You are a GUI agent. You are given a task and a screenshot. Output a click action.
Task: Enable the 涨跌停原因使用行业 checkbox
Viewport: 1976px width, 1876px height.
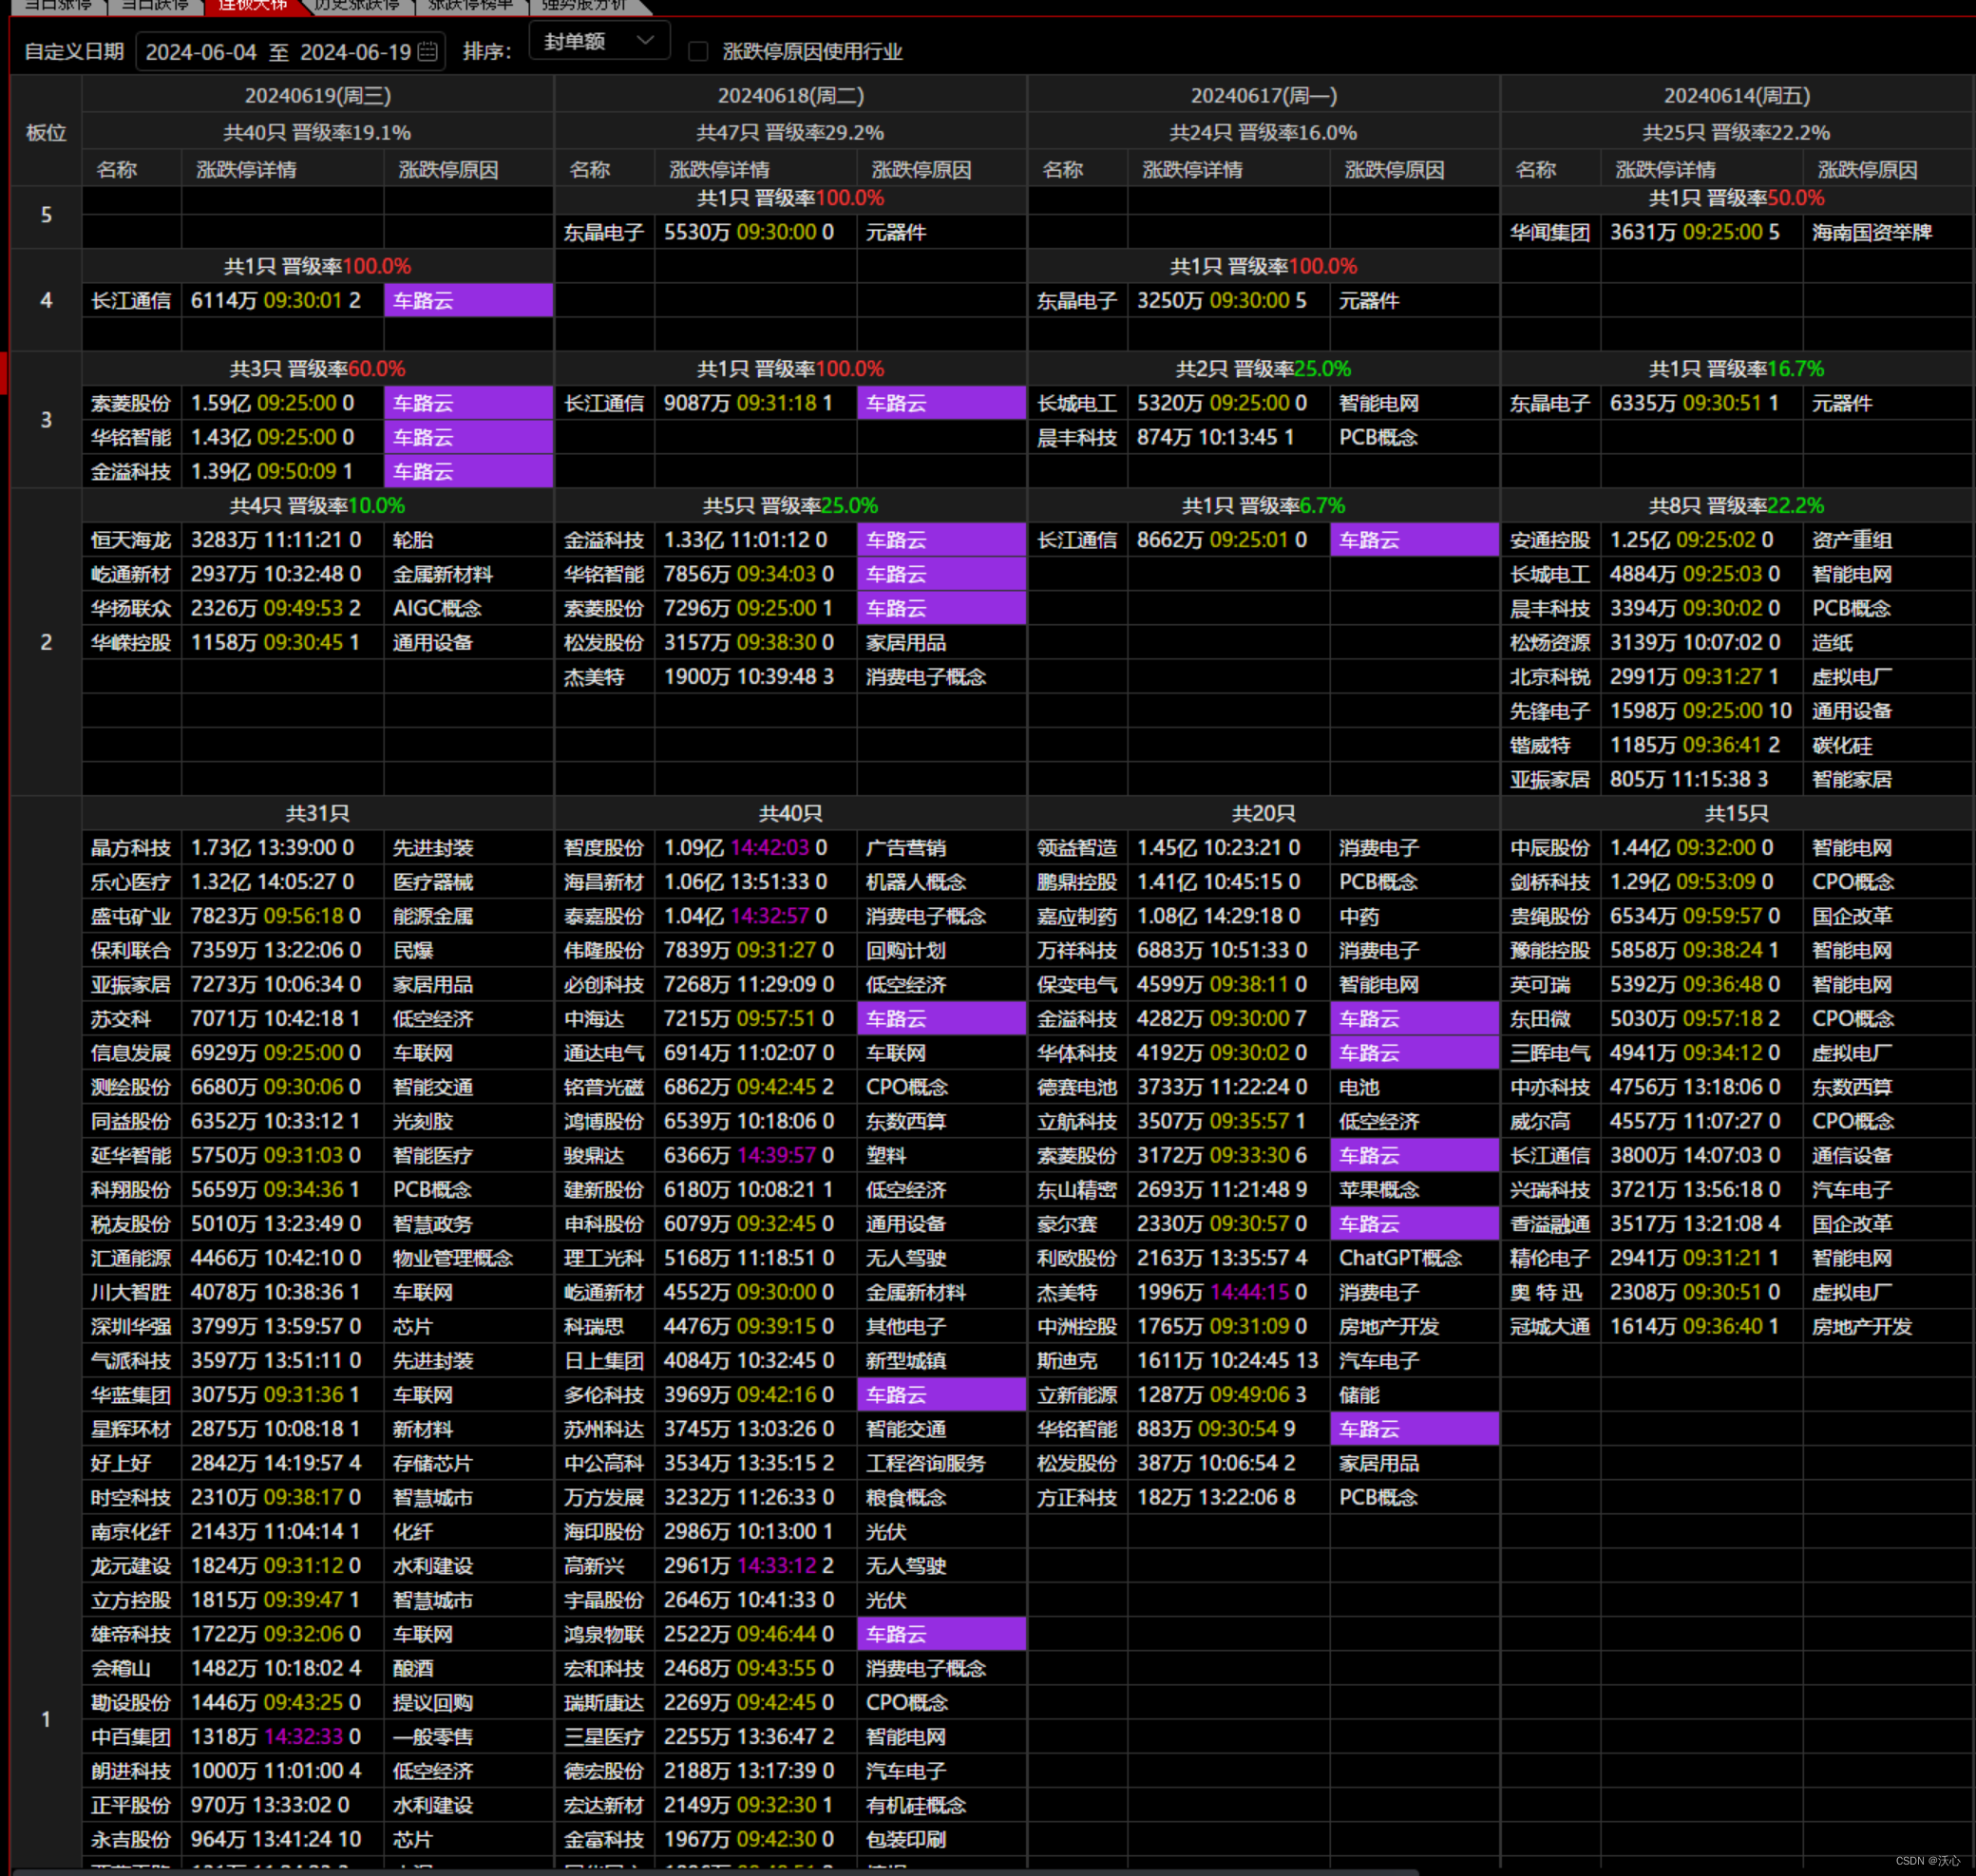(x=698, y=51)
